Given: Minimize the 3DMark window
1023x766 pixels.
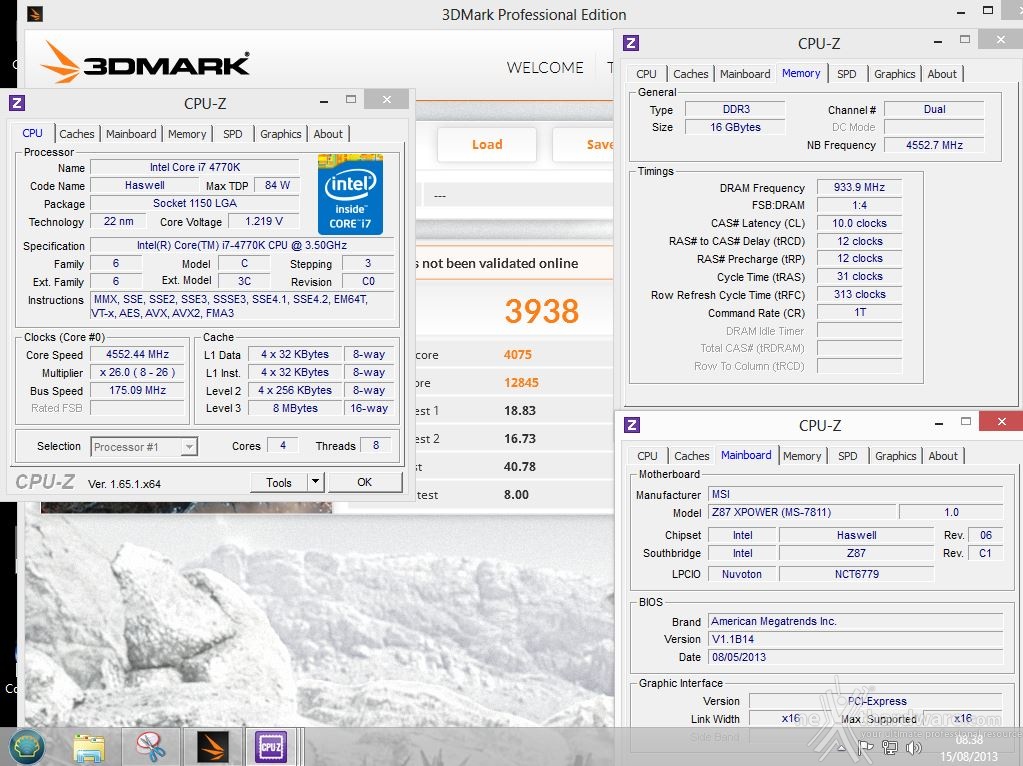Looking at the screenshot, I should (960, 13).
